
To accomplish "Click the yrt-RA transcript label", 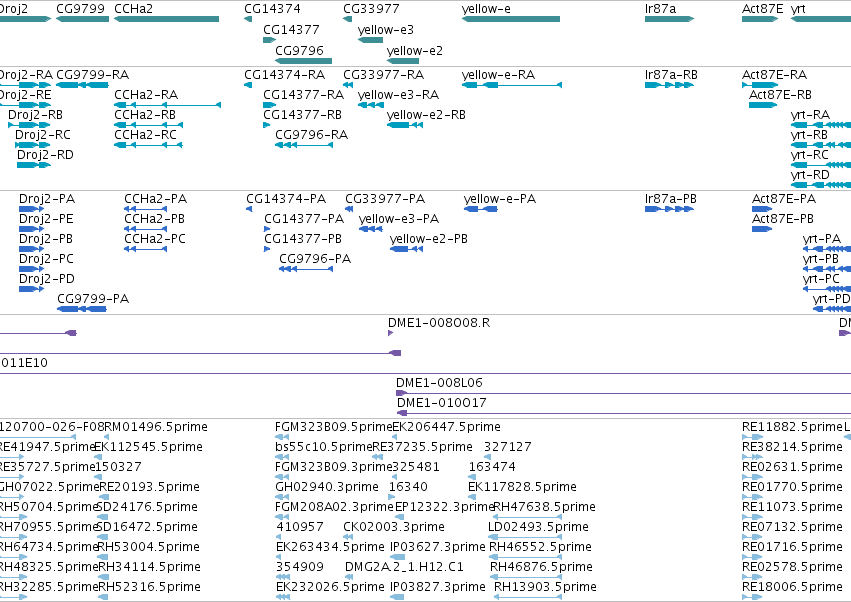I will 810,115.
